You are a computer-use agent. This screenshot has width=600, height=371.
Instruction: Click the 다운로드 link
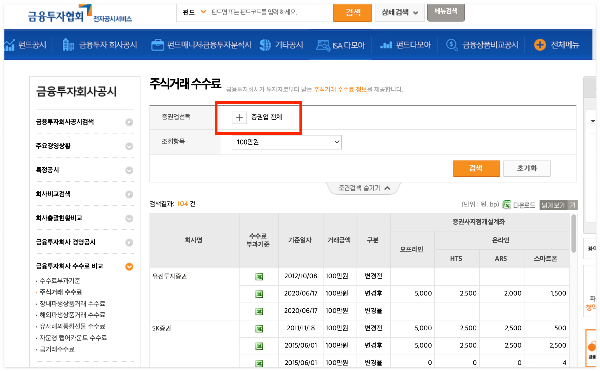(524, 205)
